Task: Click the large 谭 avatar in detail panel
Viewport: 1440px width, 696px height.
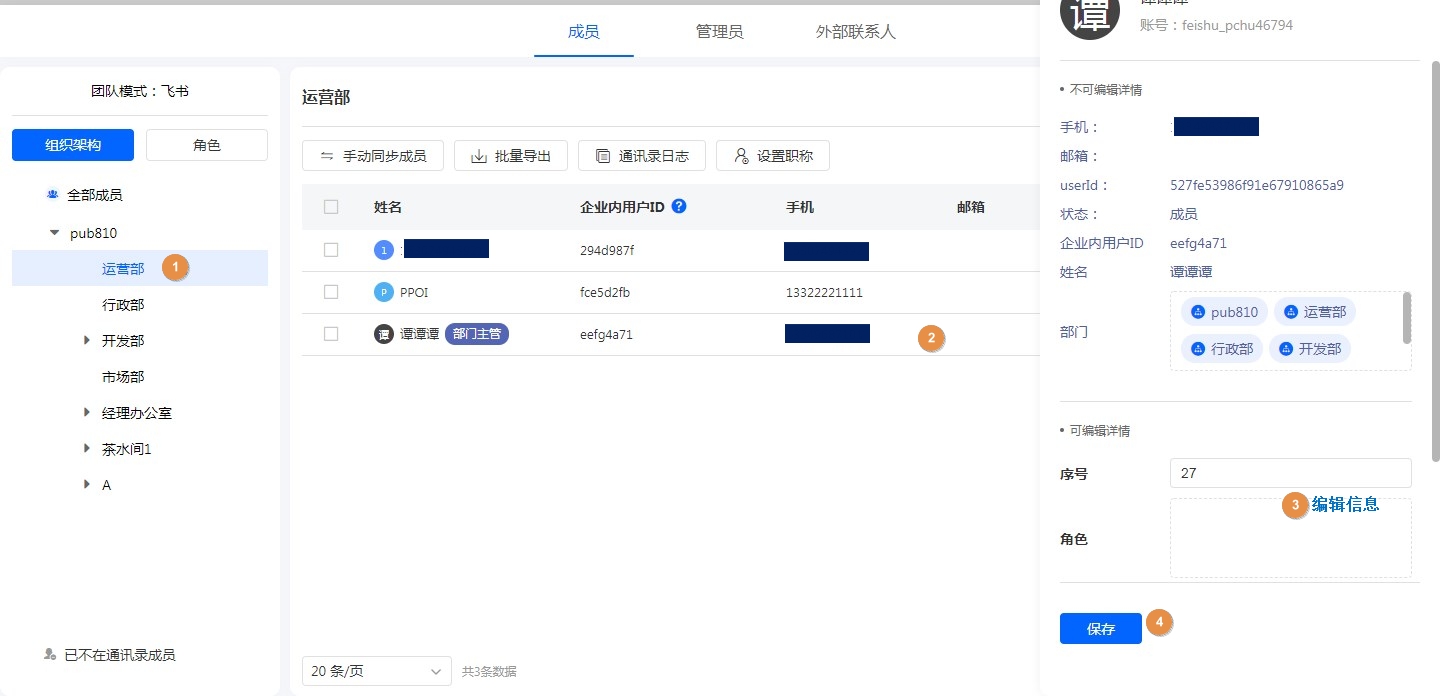Action: point(1089,15)
